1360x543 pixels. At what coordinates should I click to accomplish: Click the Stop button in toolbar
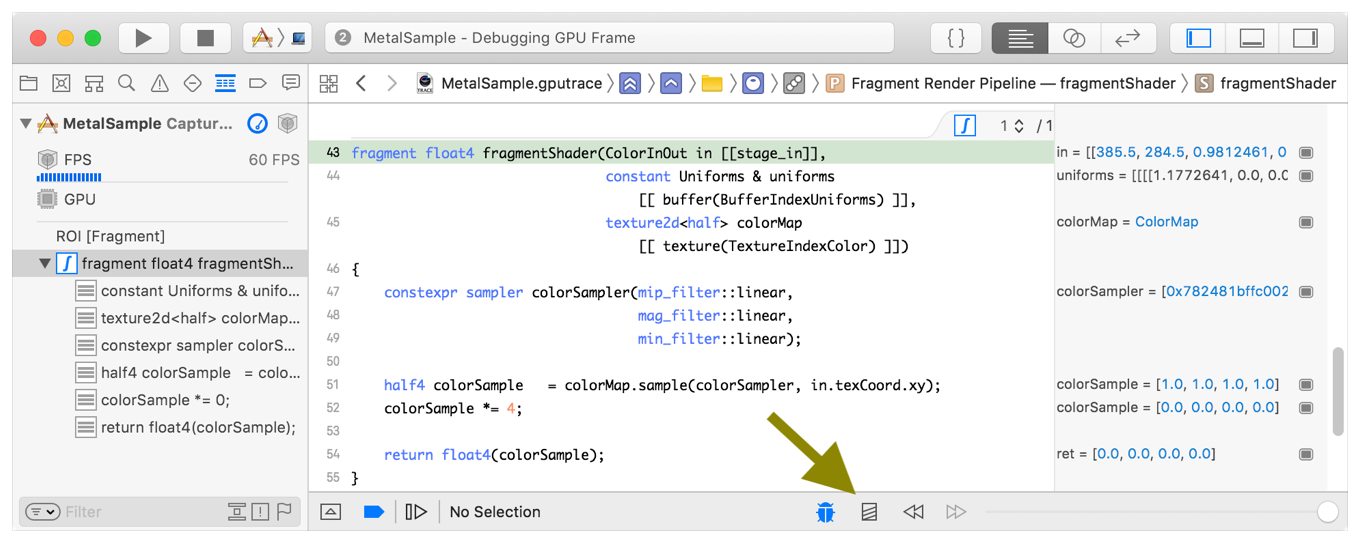coord(206,38)
